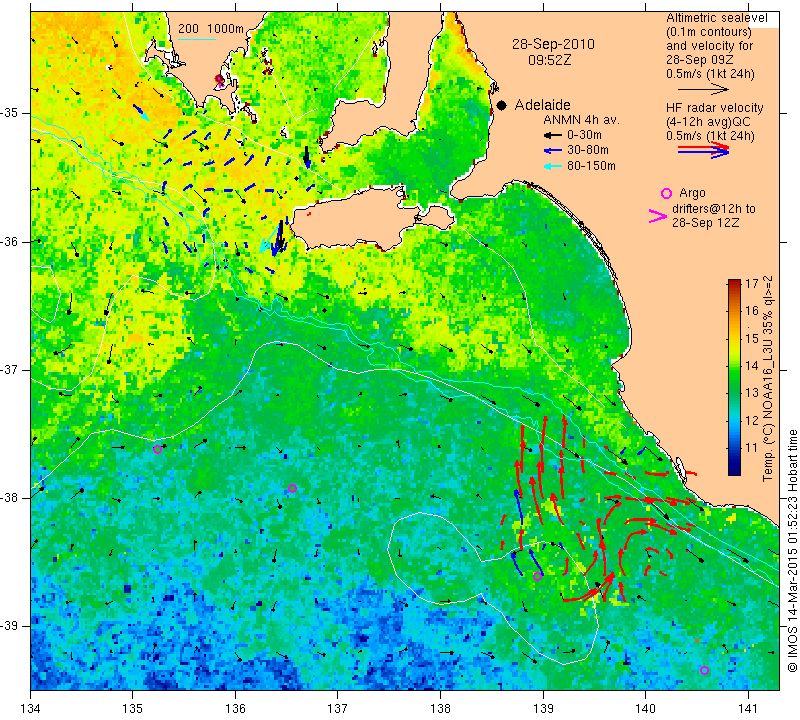The width and height of the screenshot is (800, 720).
Task: Click the 80-150m depth label
Action: click(x=591, y=166)
